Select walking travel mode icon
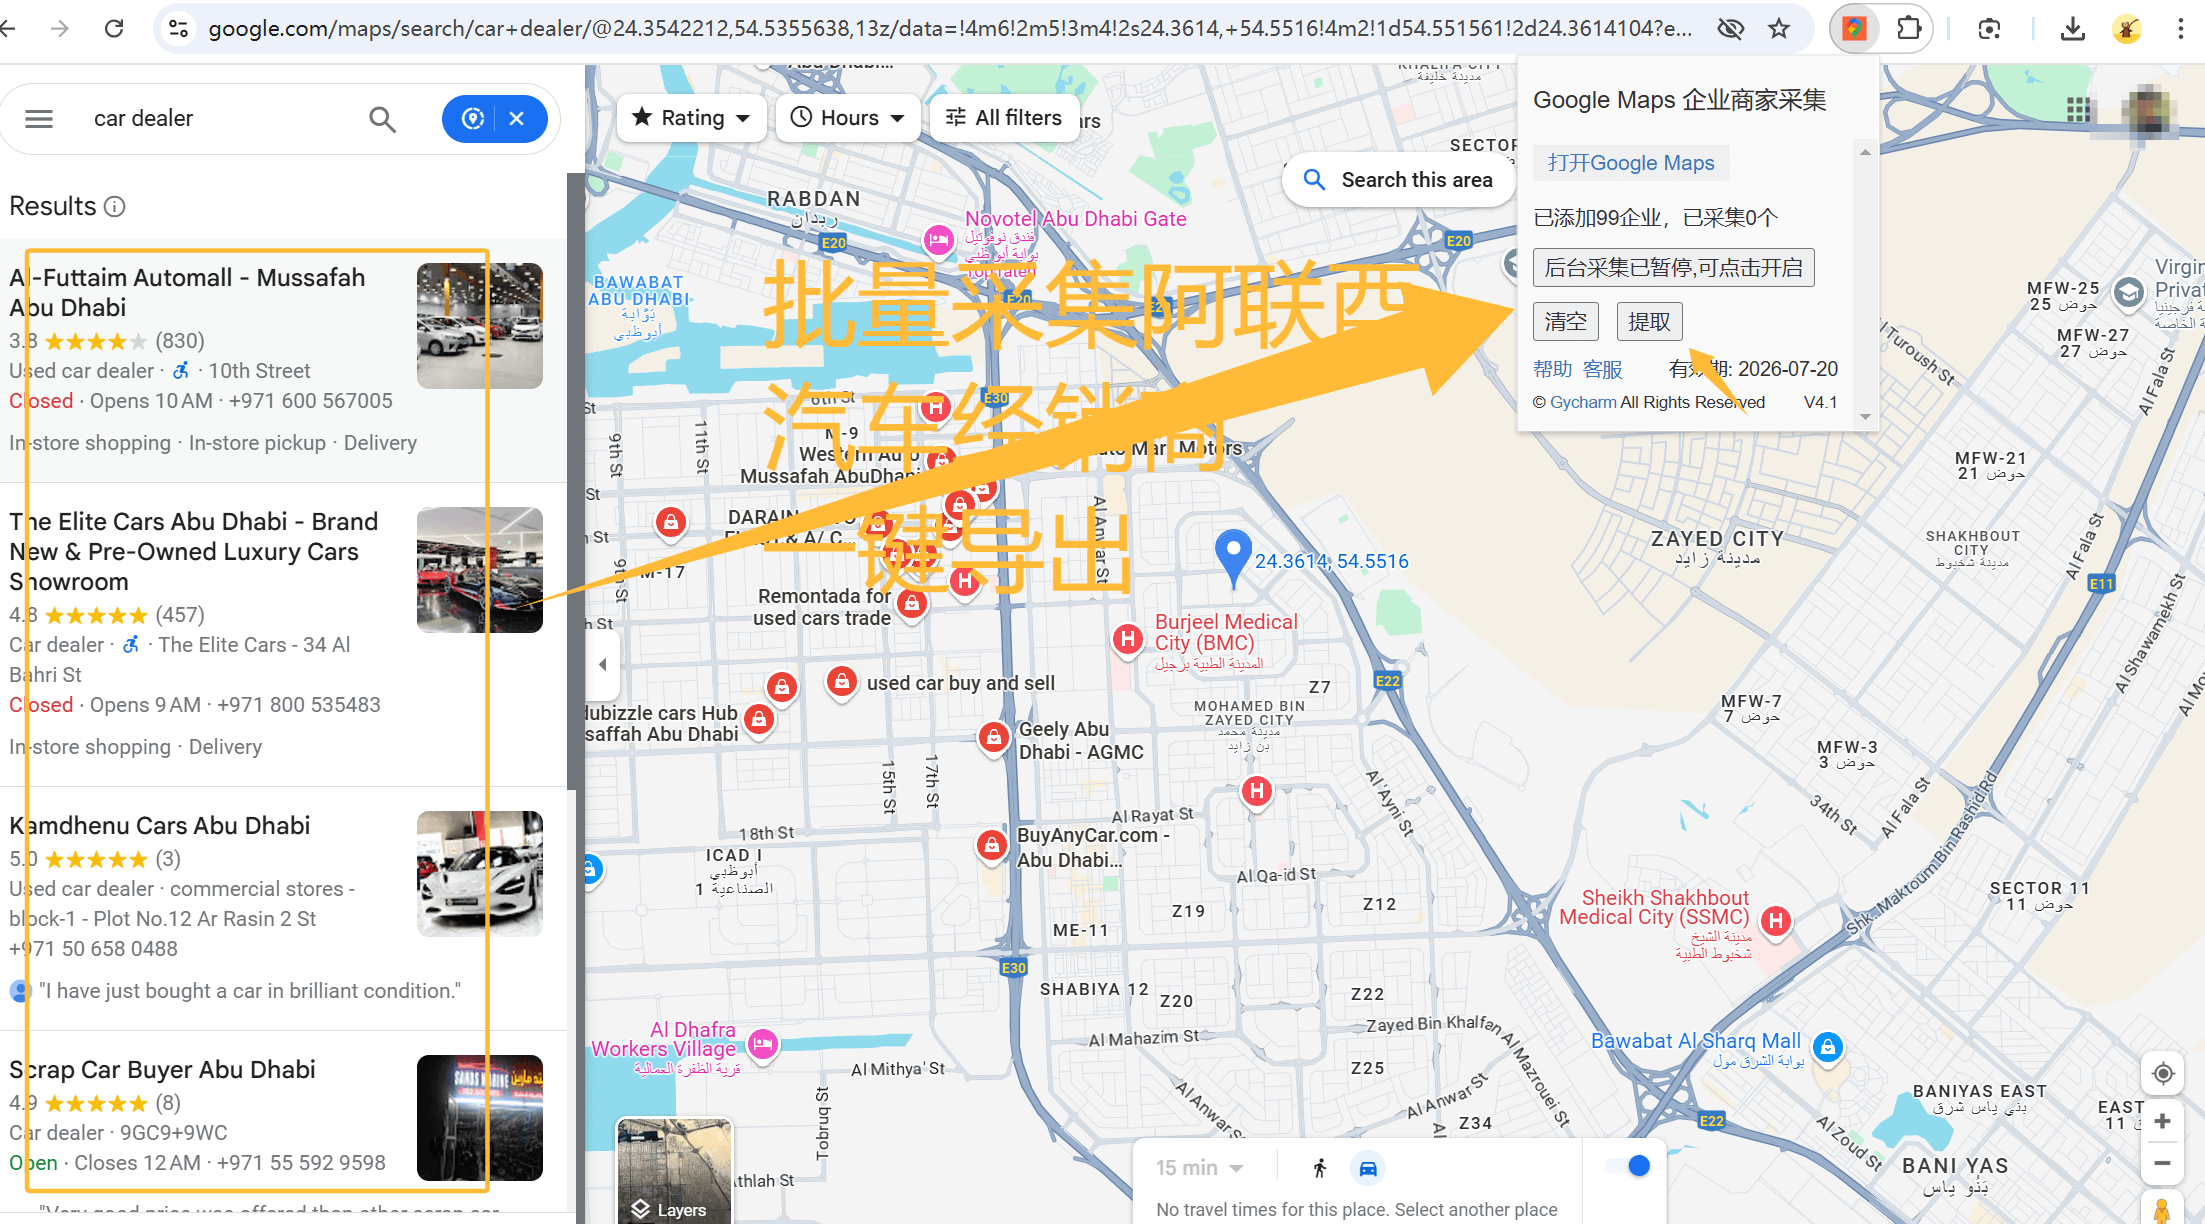 [x=1320, y=1168]
